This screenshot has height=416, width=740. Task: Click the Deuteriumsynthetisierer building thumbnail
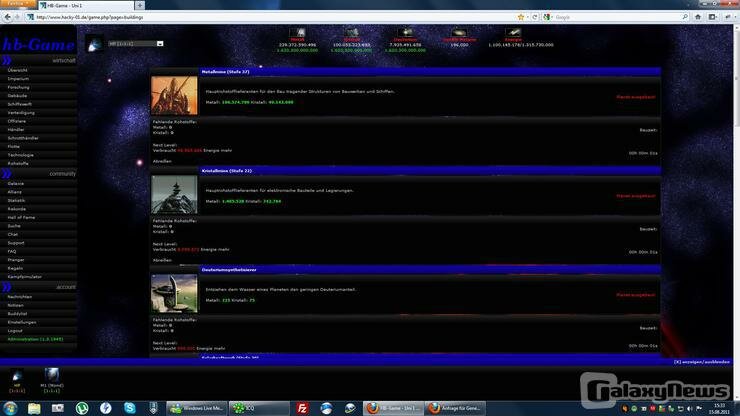pyautogui.click(x=174, y=293)
